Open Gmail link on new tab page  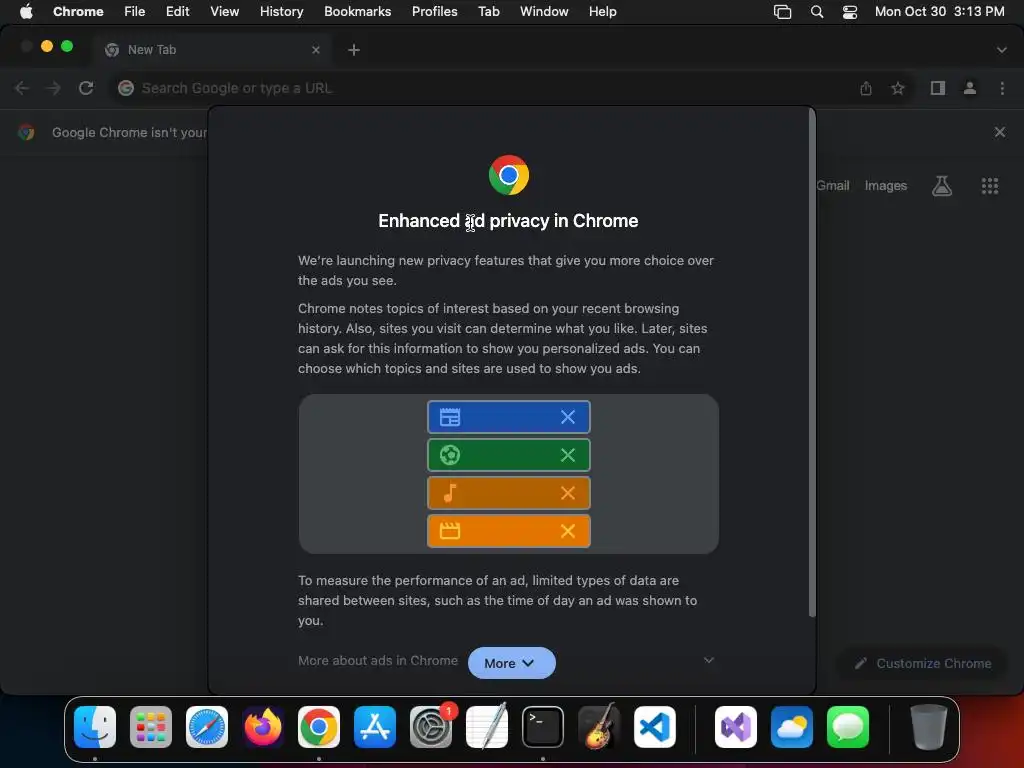pyautogui.click(x=833, y=185)
